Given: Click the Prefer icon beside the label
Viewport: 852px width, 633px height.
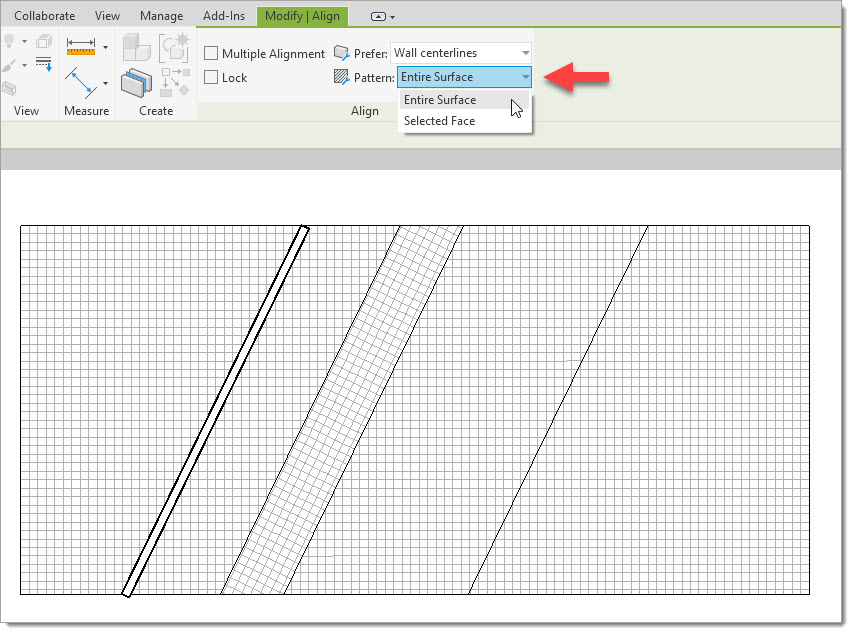Looking at the screenshot, I should tap(341, 53).
